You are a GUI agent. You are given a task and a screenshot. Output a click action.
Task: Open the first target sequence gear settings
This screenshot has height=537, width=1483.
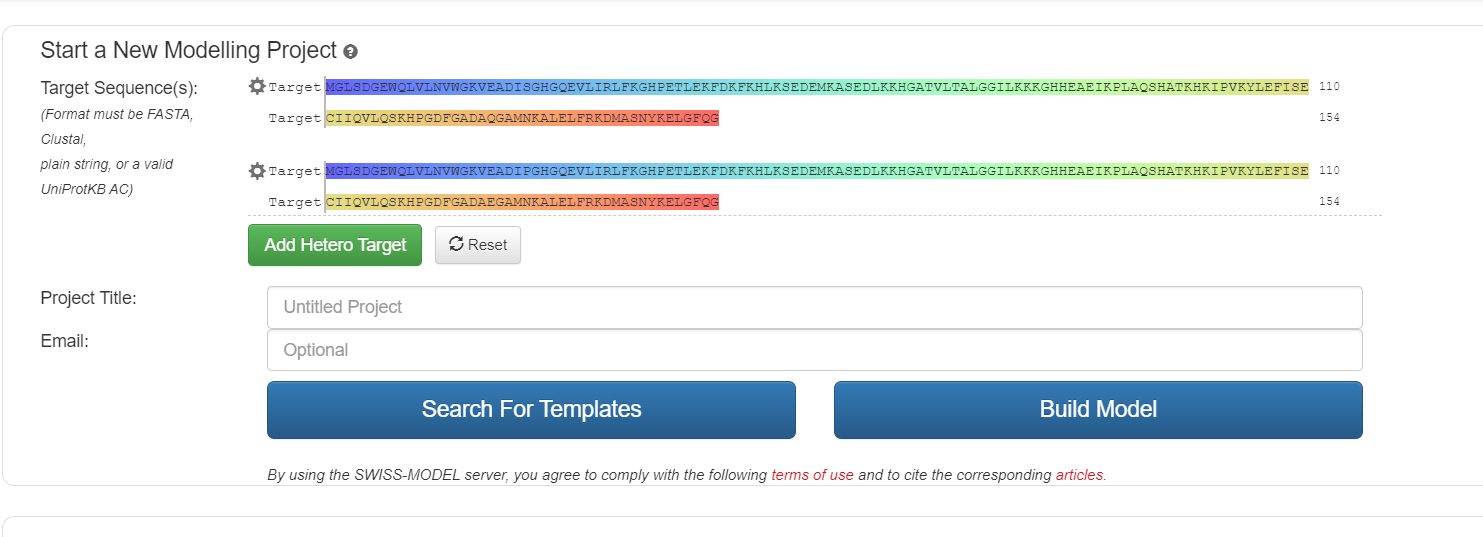point(257,87)
